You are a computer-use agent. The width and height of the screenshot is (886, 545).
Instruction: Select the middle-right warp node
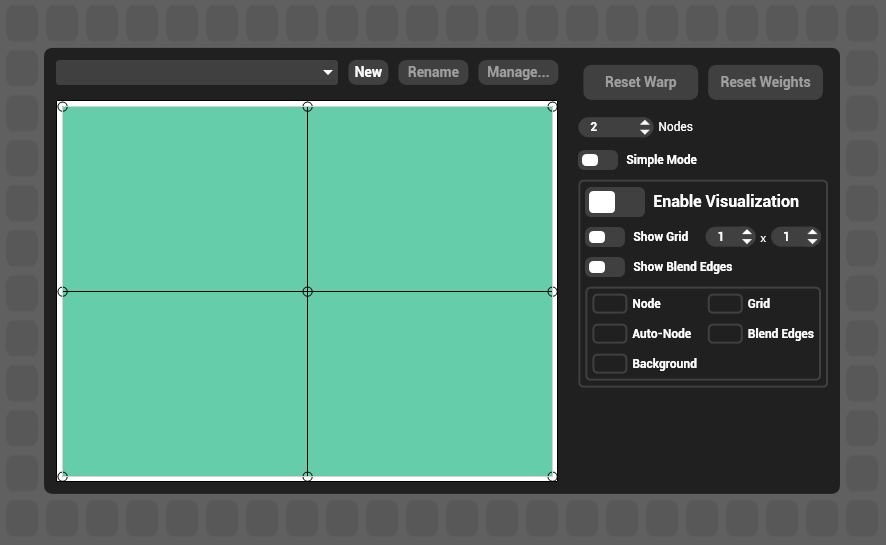(552, 291)
